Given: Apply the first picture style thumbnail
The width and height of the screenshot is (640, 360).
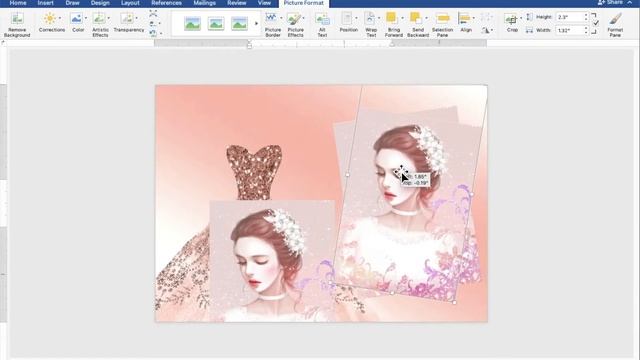Looking at the screenshot, I should [192, 24].
